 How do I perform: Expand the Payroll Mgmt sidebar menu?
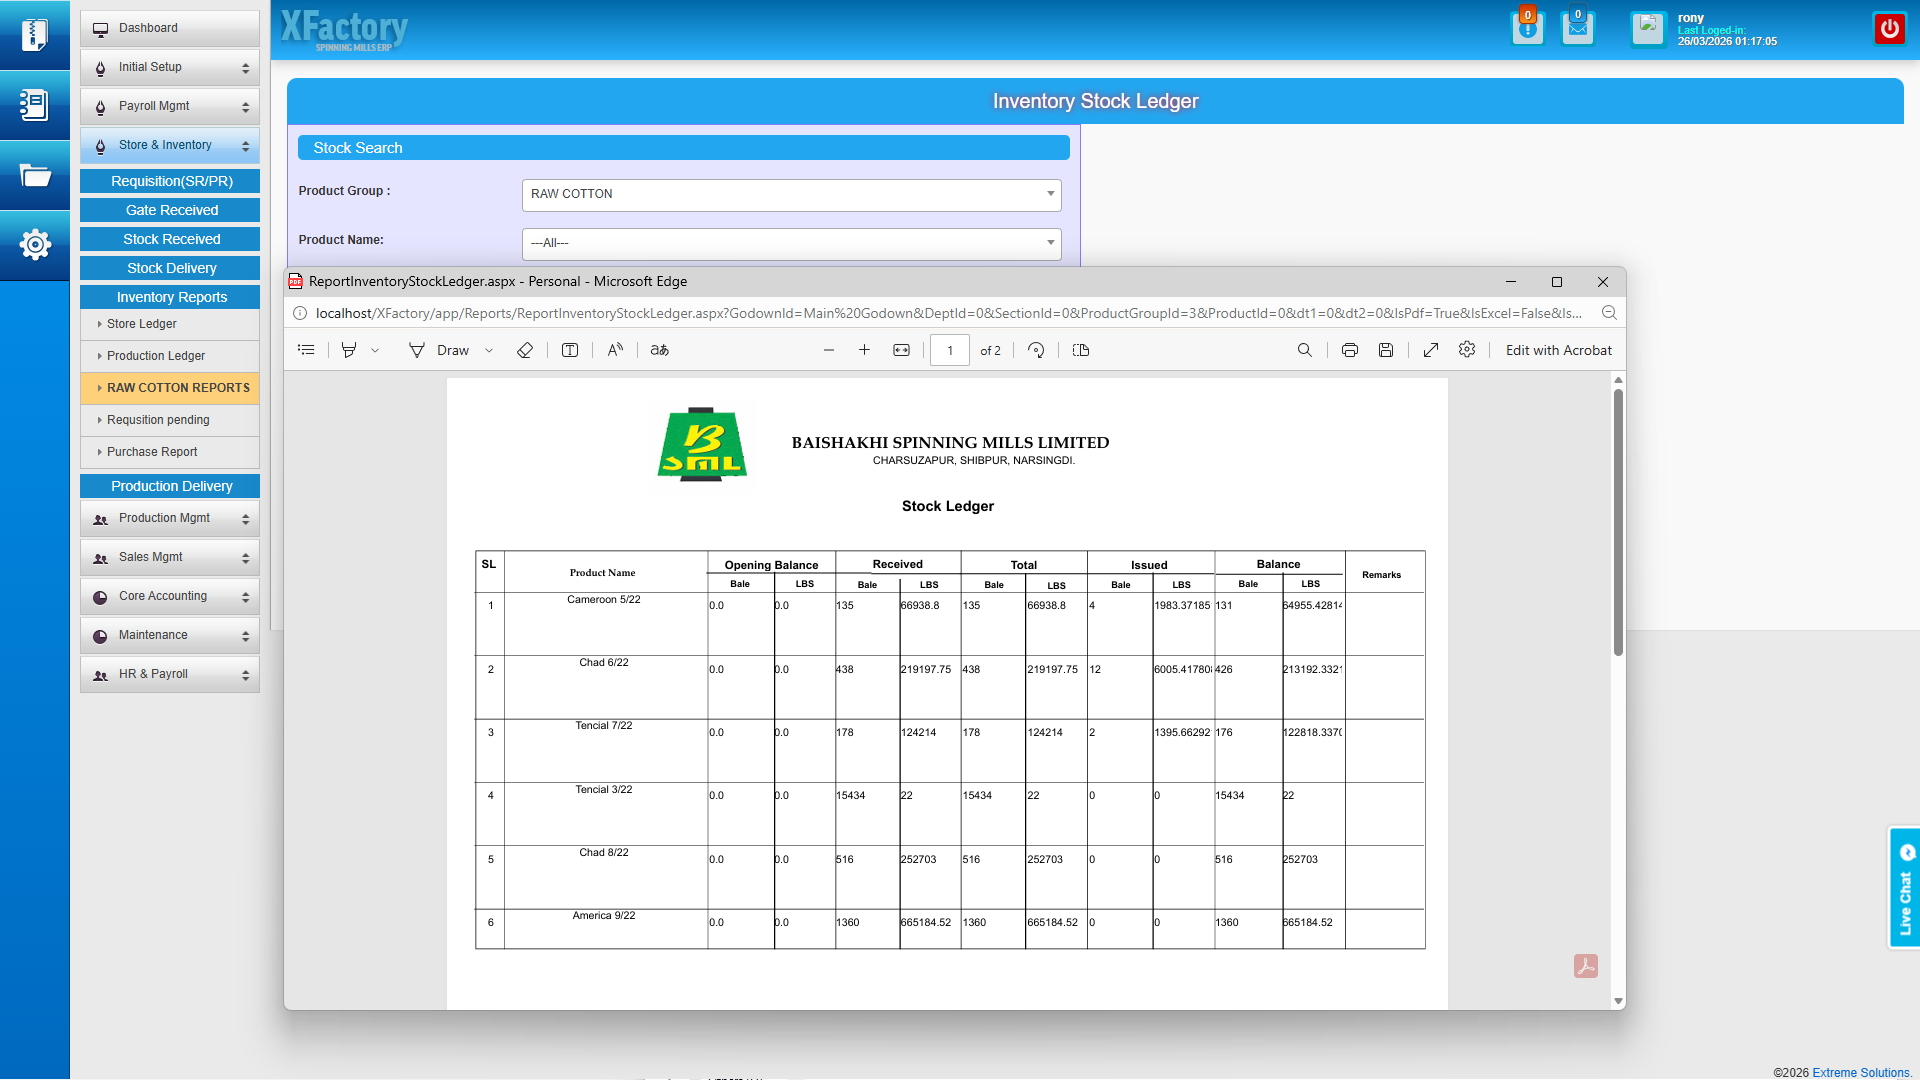pos(170,106)
